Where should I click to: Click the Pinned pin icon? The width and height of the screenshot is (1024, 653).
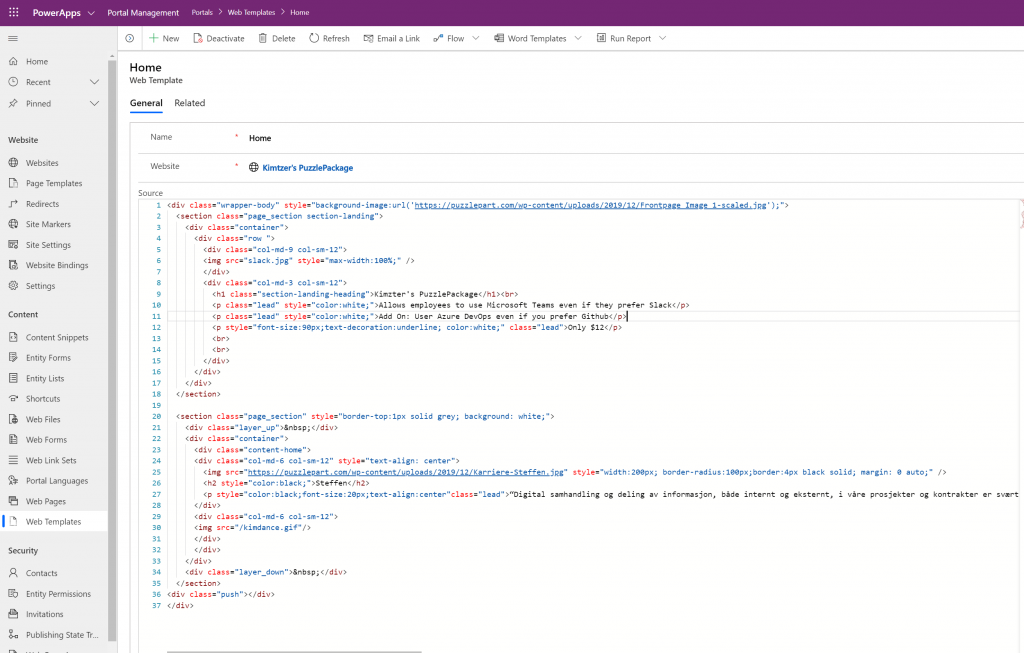click(13, 103)
